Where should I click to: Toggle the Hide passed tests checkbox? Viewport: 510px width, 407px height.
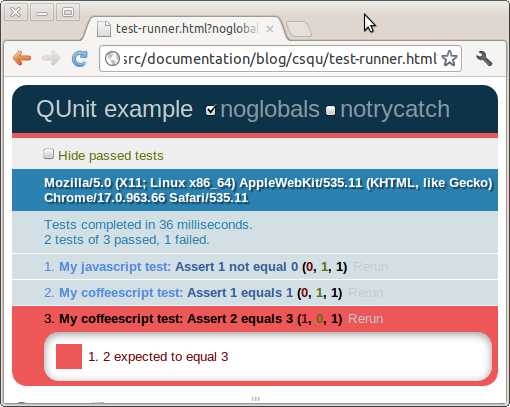pyautogui.click(x=49, y=154)
